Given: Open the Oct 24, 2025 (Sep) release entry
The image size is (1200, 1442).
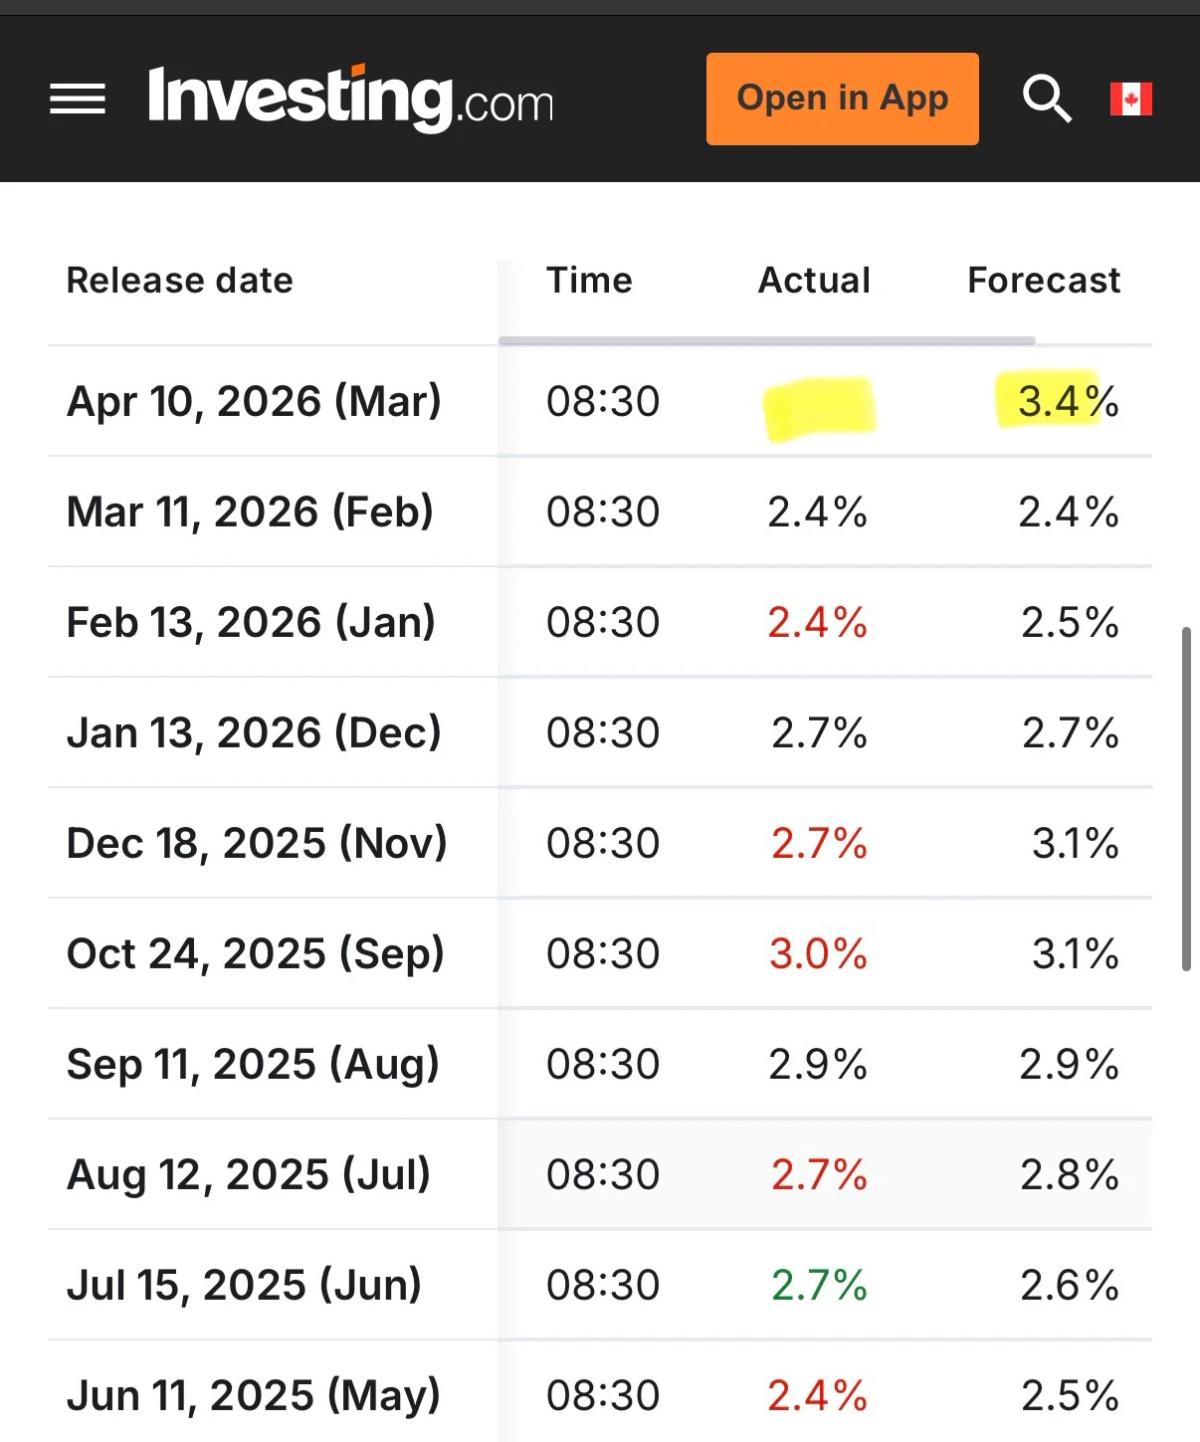Looking at the screenshot, I should point(255,953).
